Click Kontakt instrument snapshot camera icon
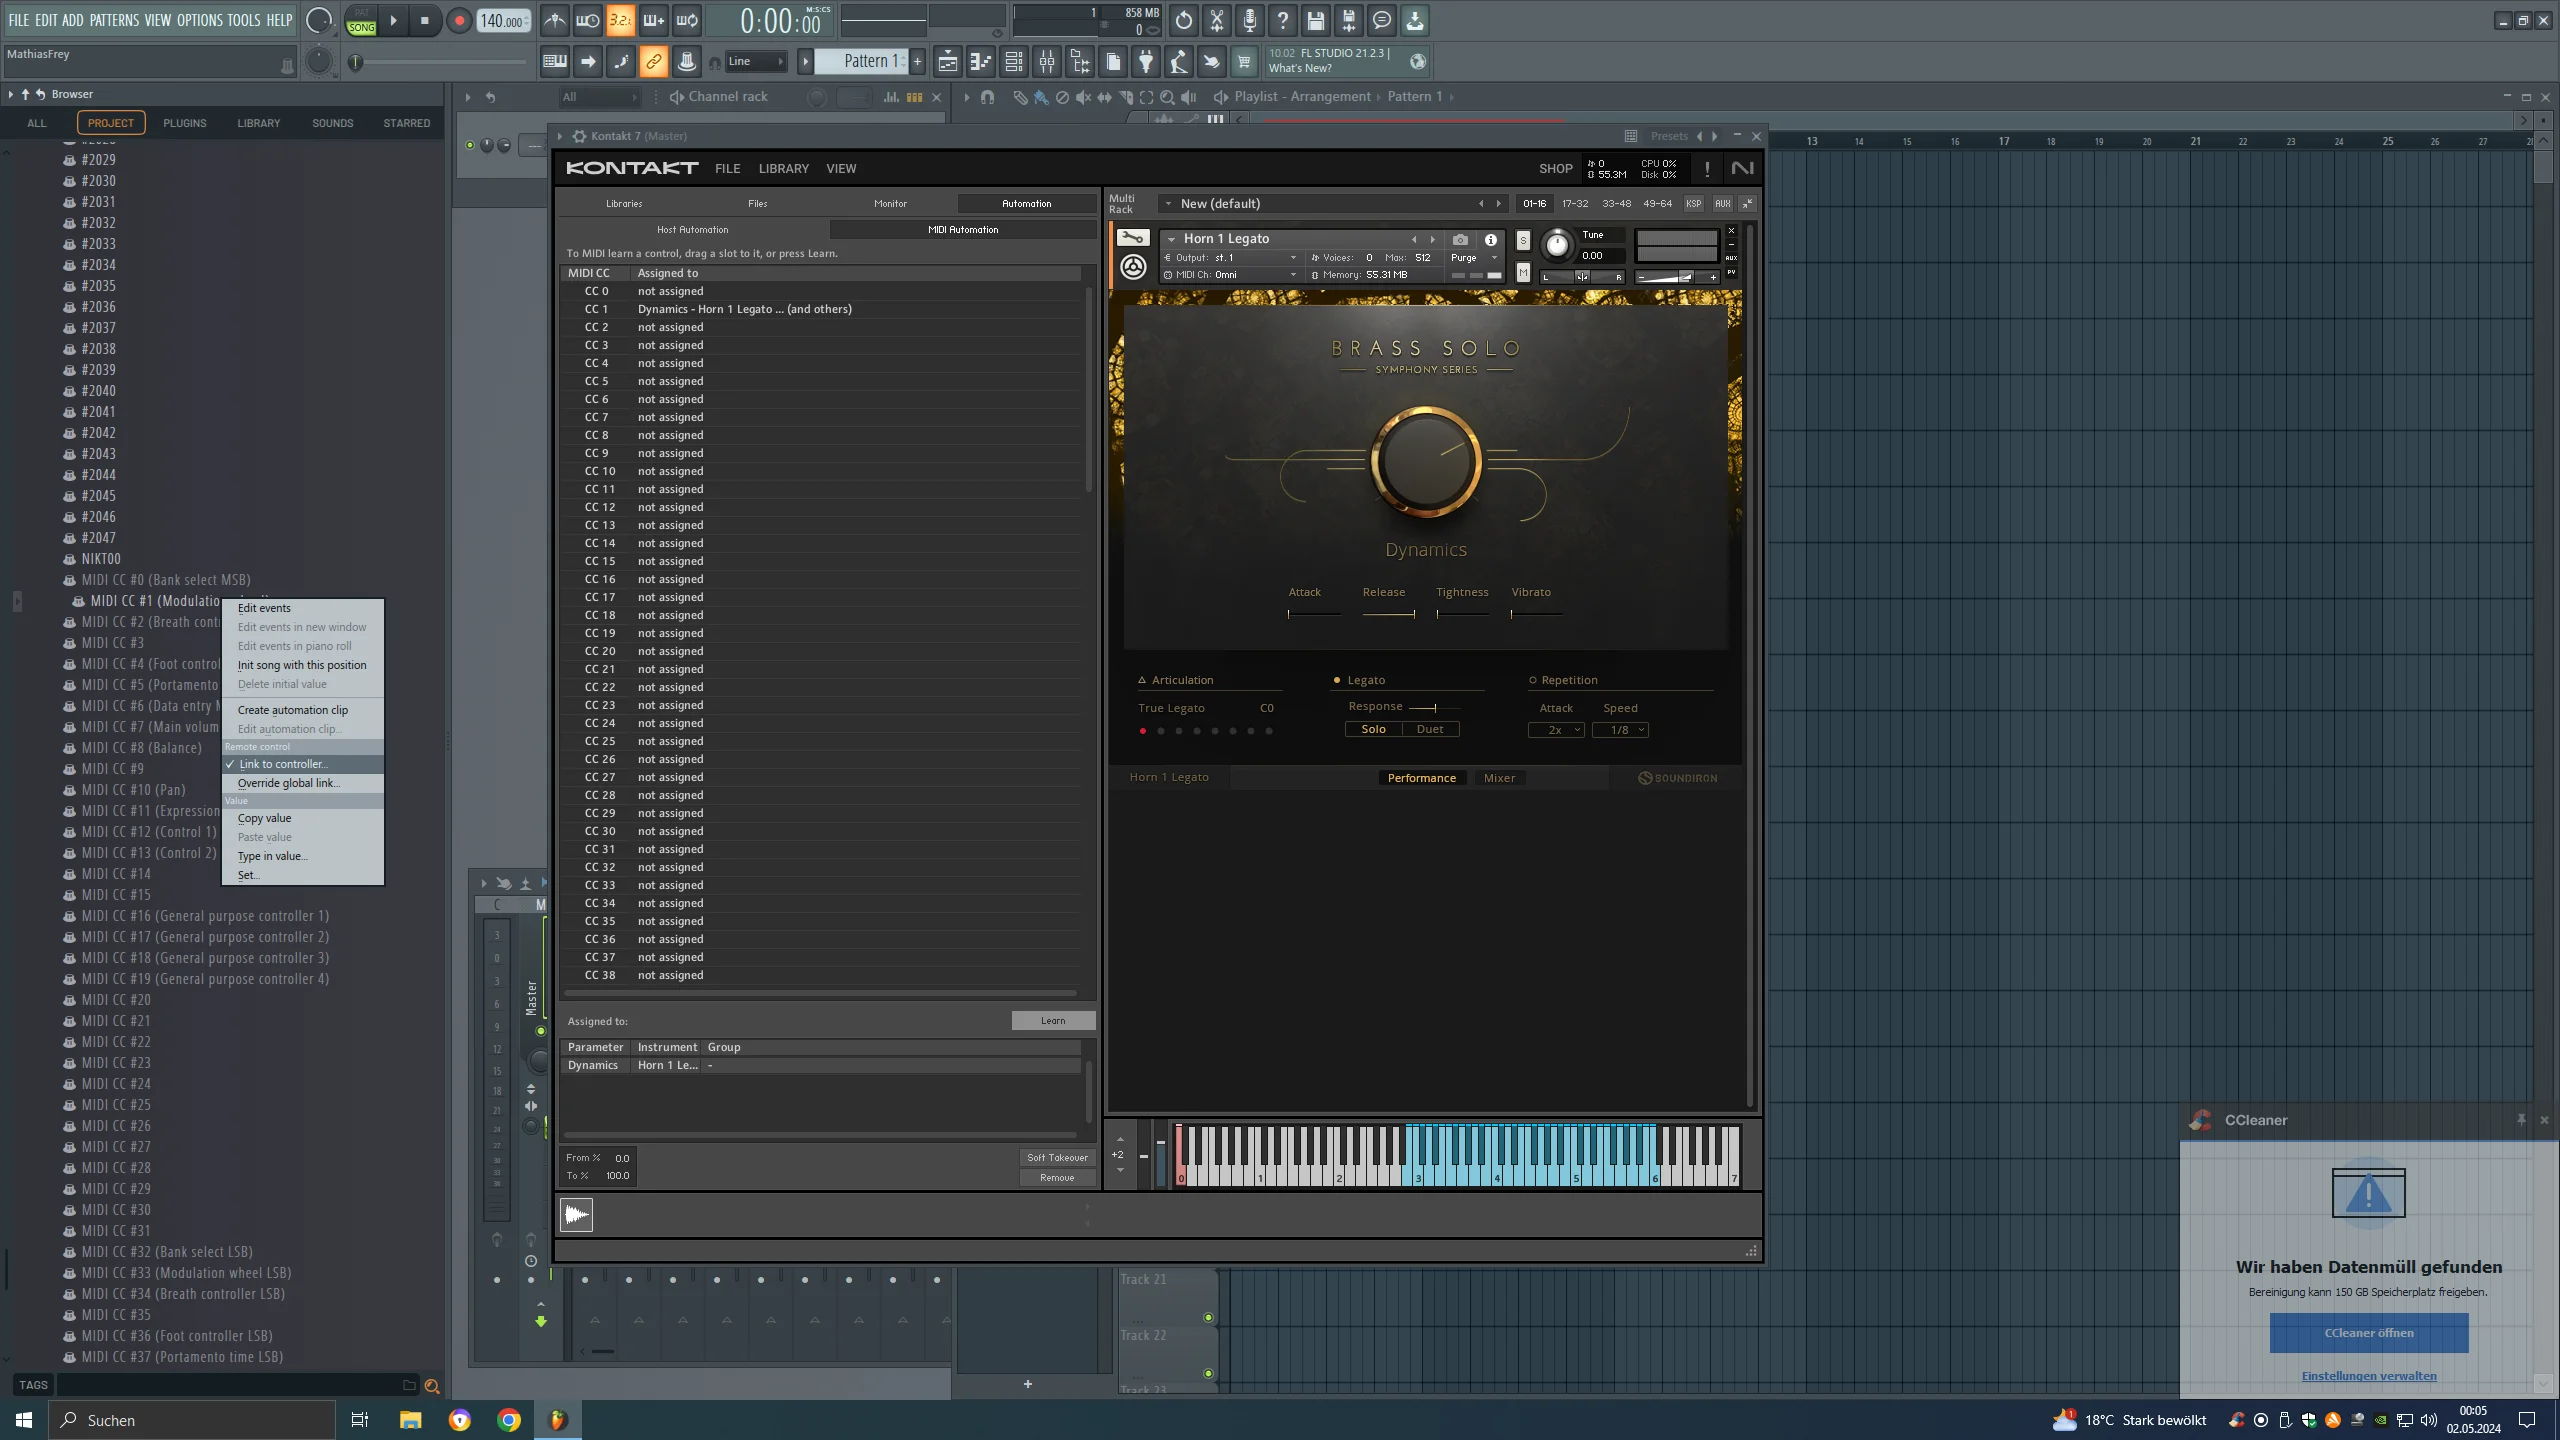 coord(1460,240)
